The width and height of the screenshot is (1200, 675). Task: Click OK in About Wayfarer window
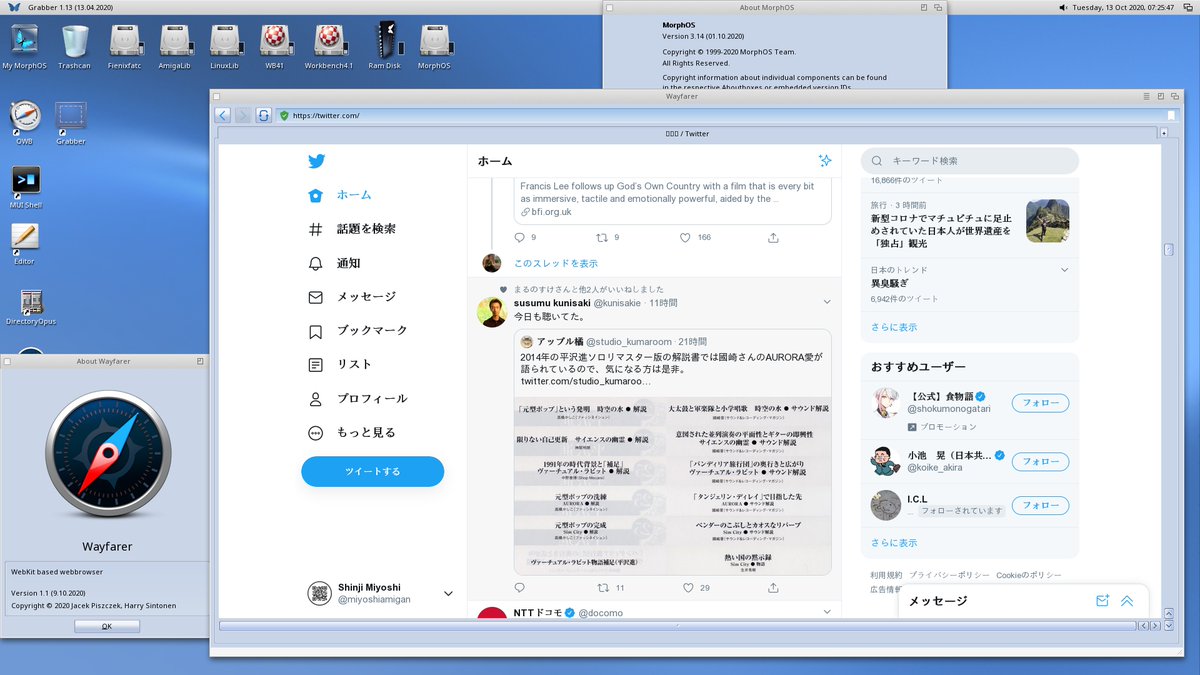click(x=107, y=626)
